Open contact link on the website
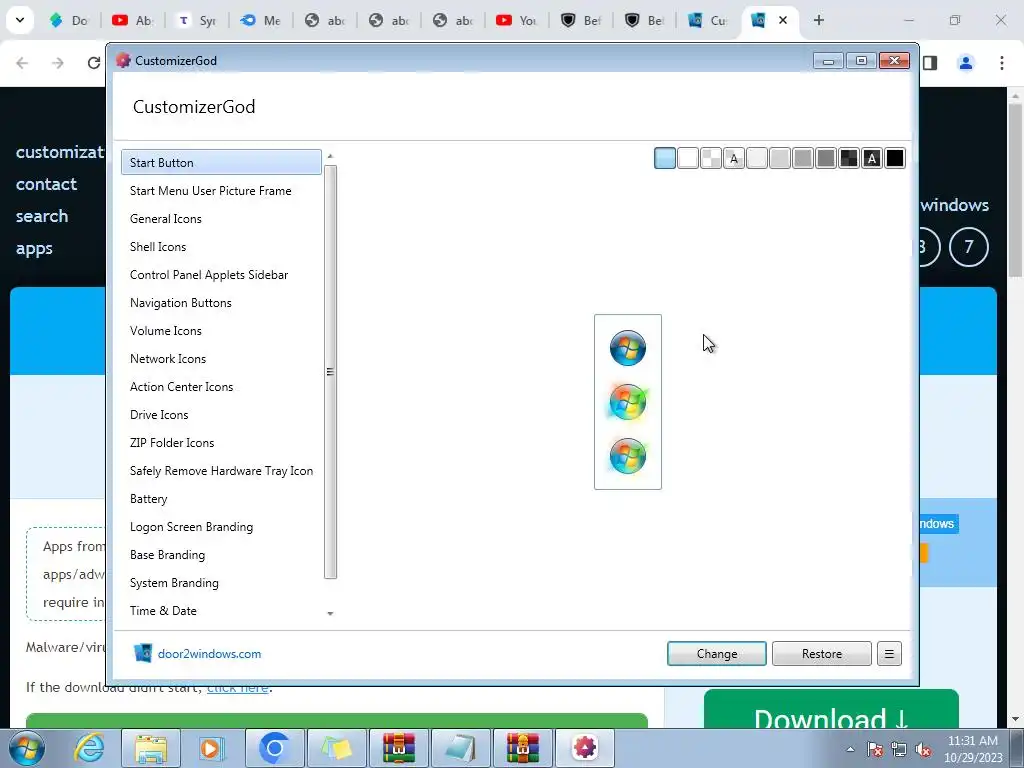The width and height of the screenshot is (1024, 768). 46,184
